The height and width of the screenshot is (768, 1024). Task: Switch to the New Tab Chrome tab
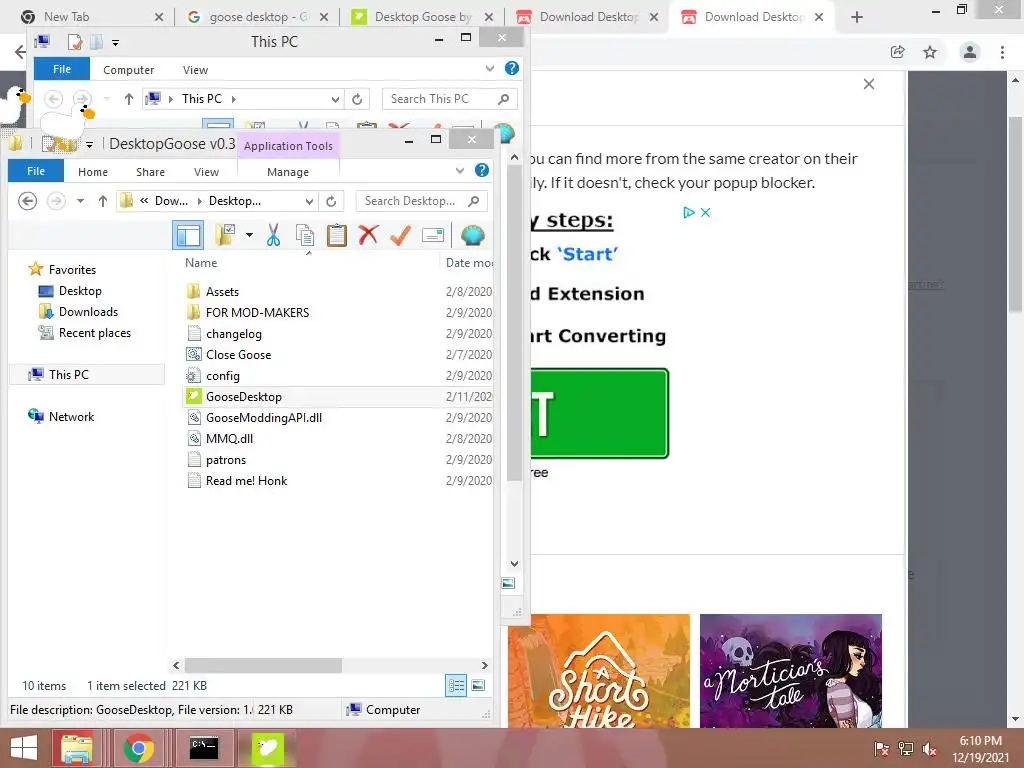[91, 17]
